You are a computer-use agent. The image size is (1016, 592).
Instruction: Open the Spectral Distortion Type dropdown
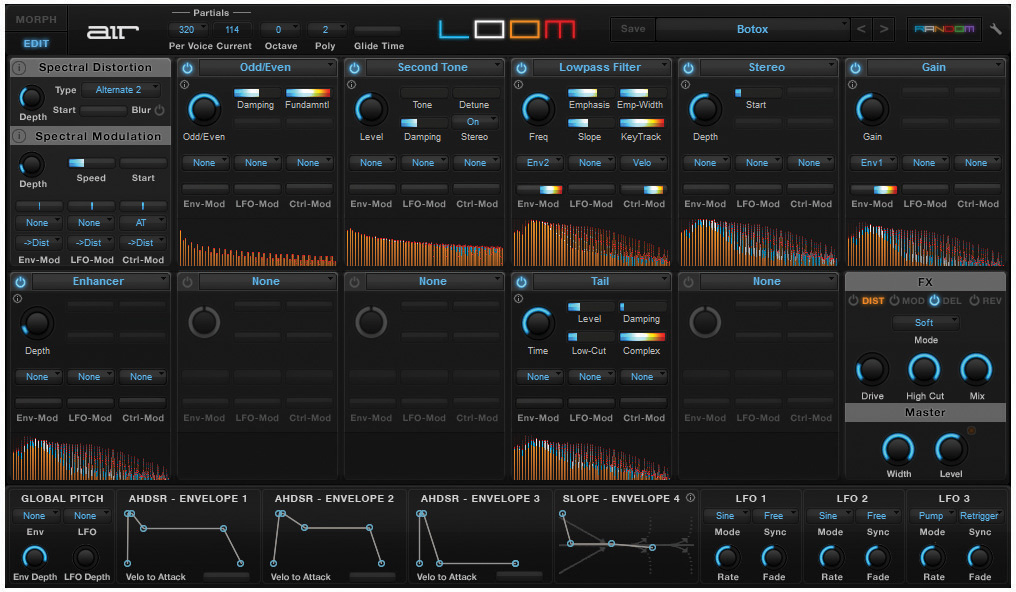click(119, 90)
